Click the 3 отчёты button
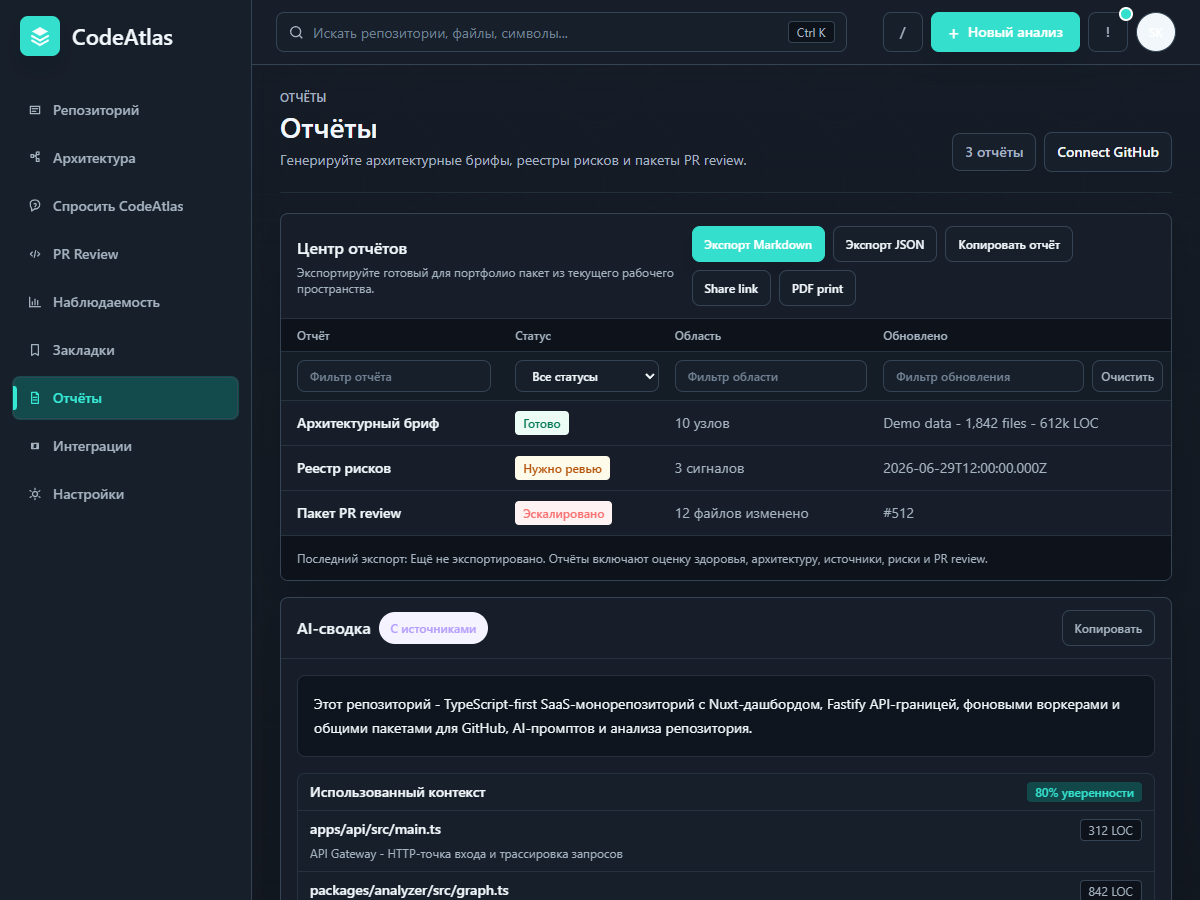This screenshot has height=900, width=1200. coord(994,152)
